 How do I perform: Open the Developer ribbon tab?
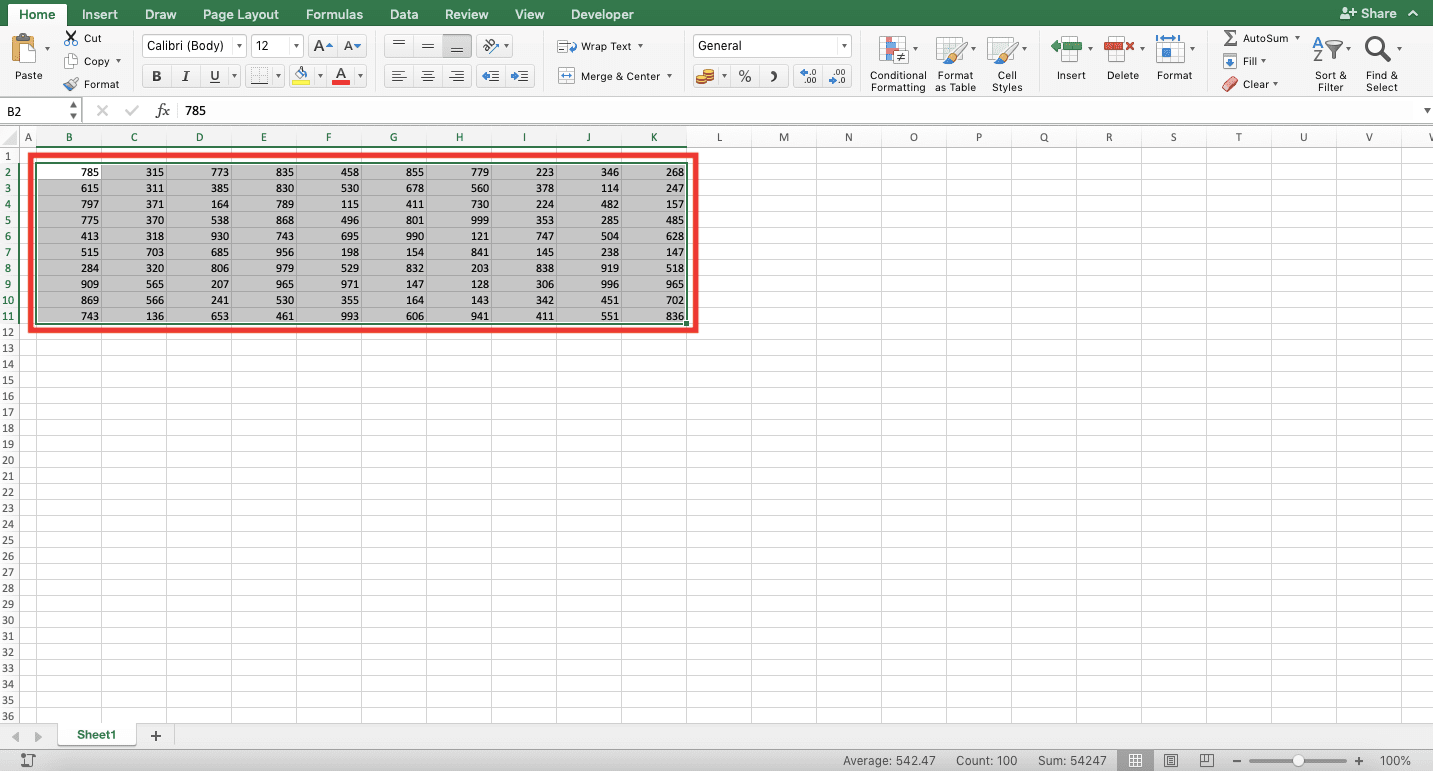(601, 14)
